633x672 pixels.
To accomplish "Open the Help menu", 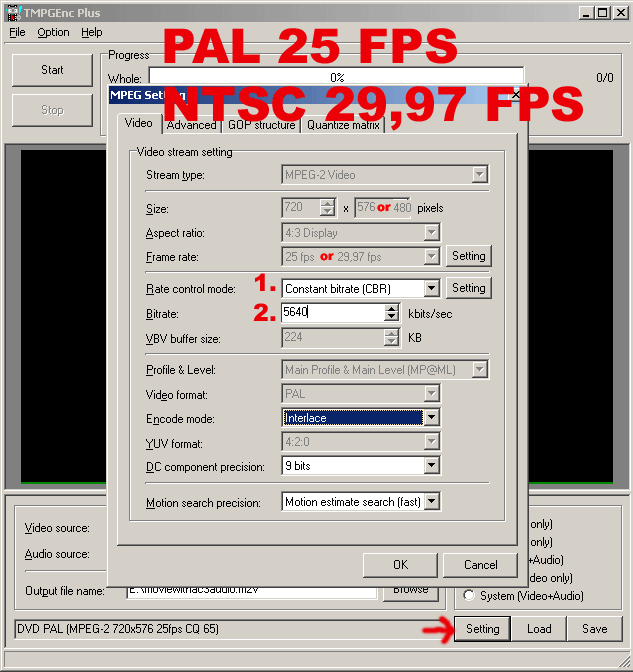I will (x=92, y=33).
